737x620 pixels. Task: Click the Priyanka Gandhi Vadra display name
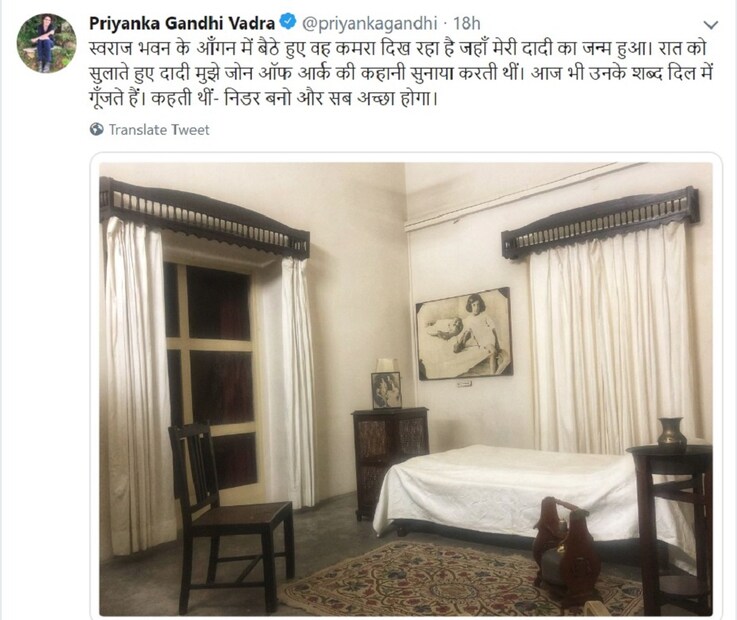tap(182, 23)
